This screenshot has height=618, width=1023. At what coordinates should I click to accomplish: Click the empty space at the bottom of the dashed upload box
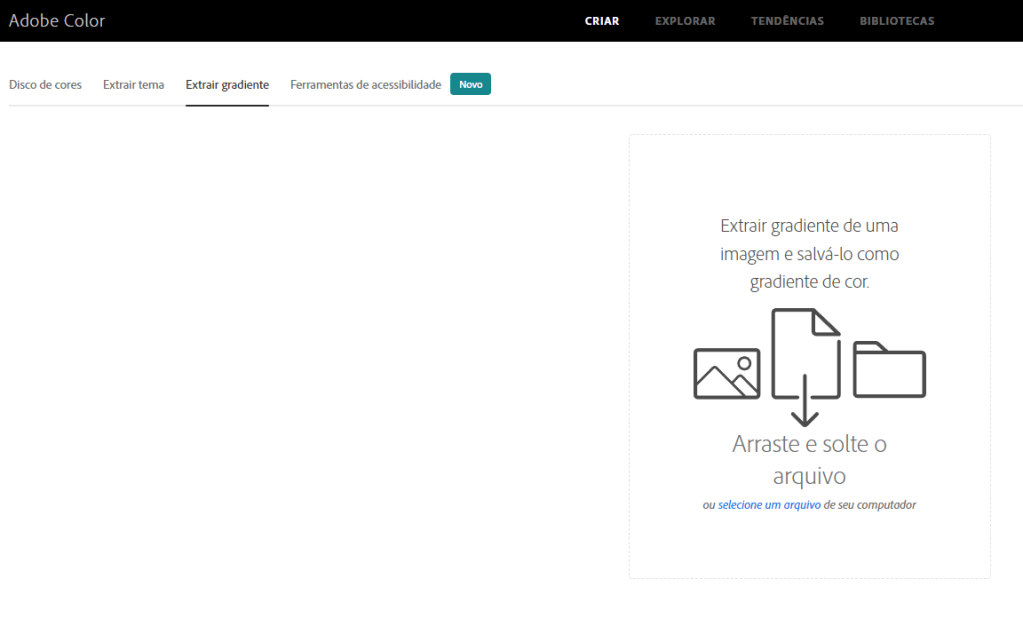tap(809, 550)
